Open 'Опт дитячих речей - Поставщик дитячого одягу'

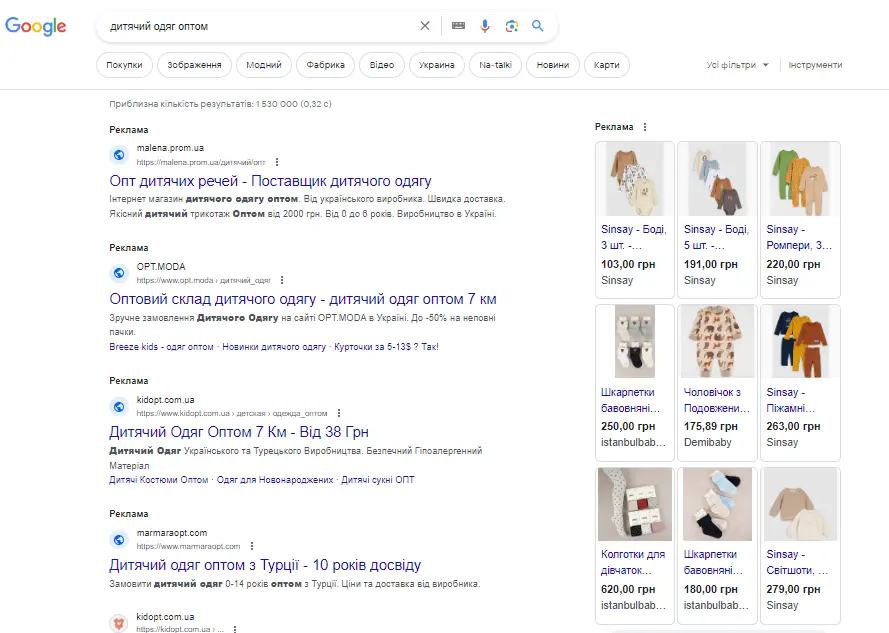(270, 181)
